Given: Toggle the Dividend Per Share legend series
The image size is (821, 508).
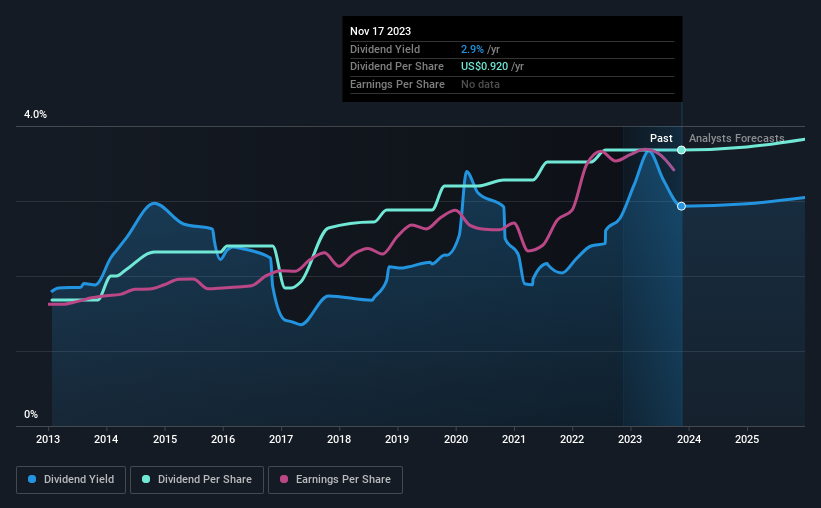Looking at the screenshot, I should coord(197,480).
